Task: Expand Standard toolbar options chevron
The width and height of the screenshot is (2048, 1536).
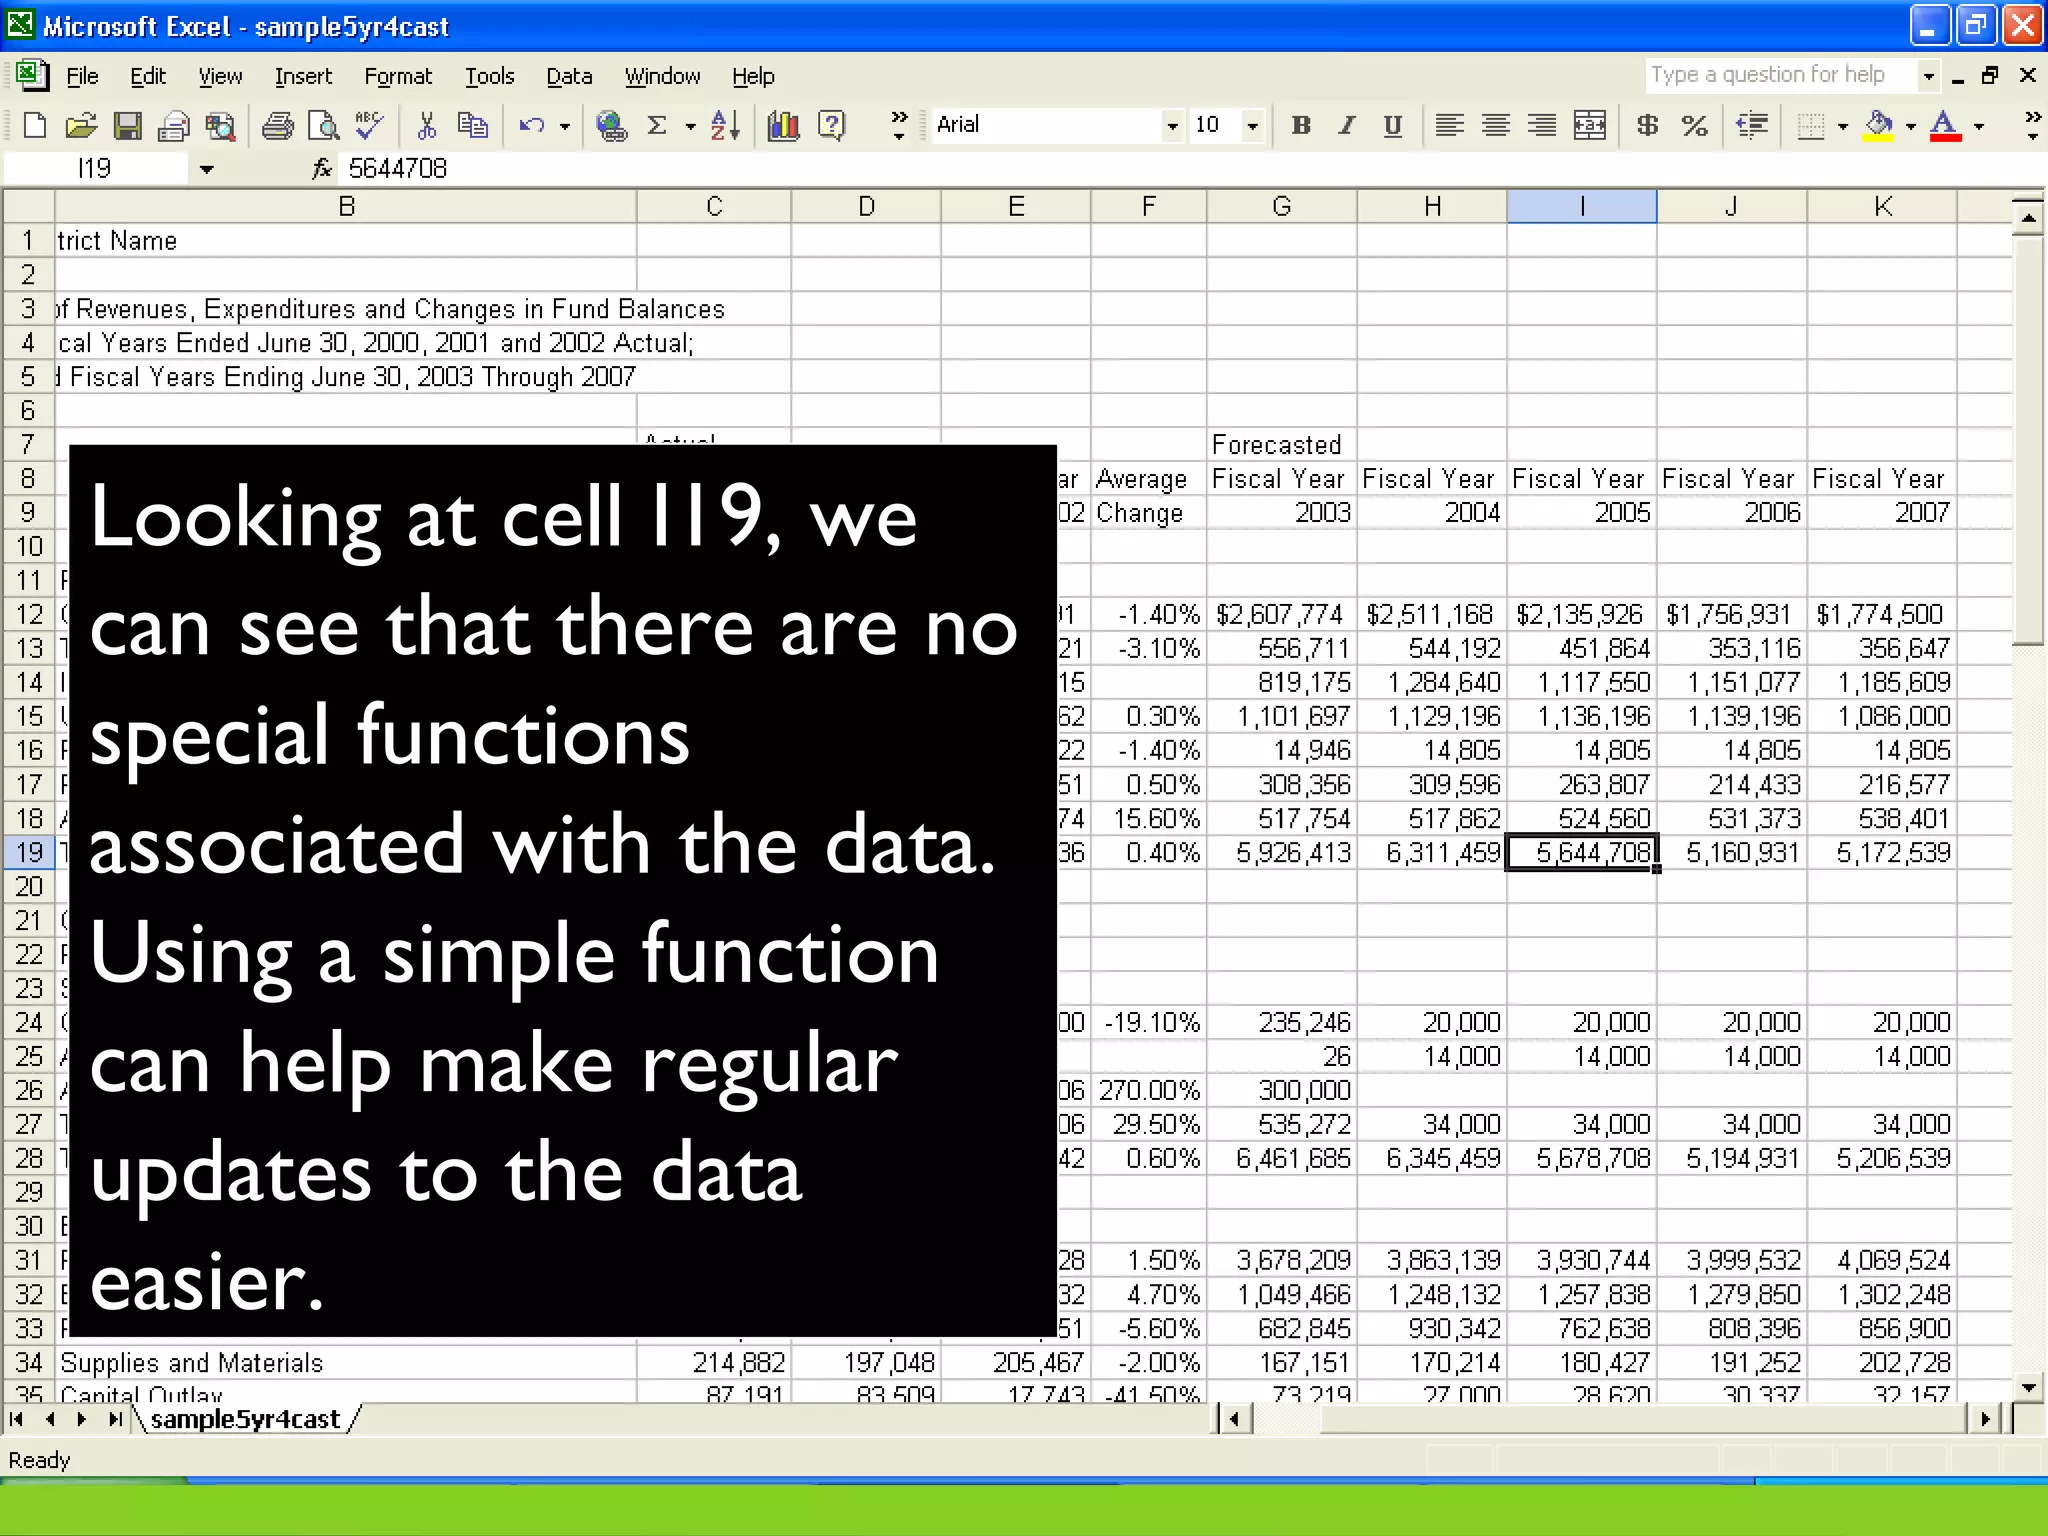Action: 898,125
